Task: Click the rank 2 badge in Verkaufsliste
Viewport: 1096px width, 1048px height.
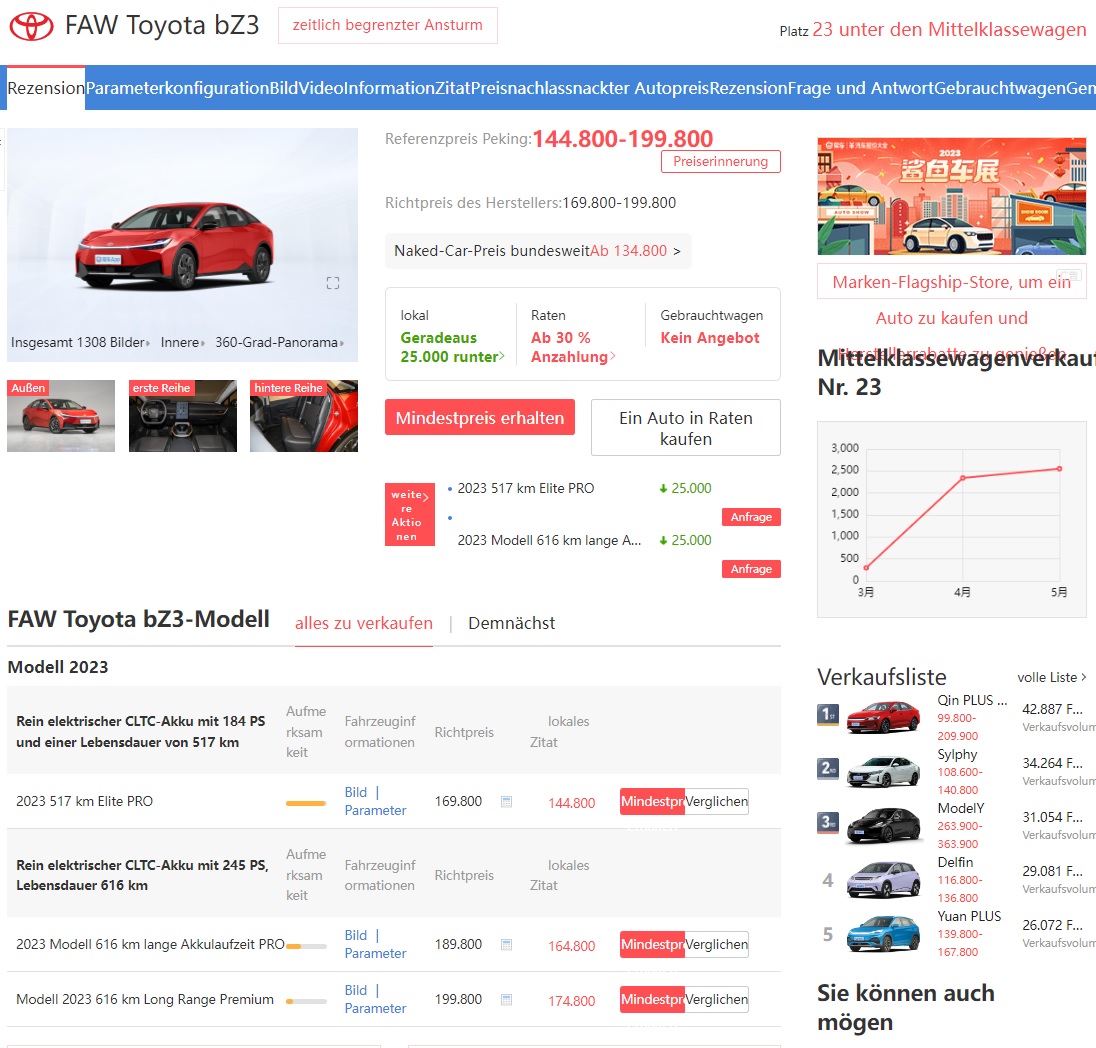Action: [828, 769]
